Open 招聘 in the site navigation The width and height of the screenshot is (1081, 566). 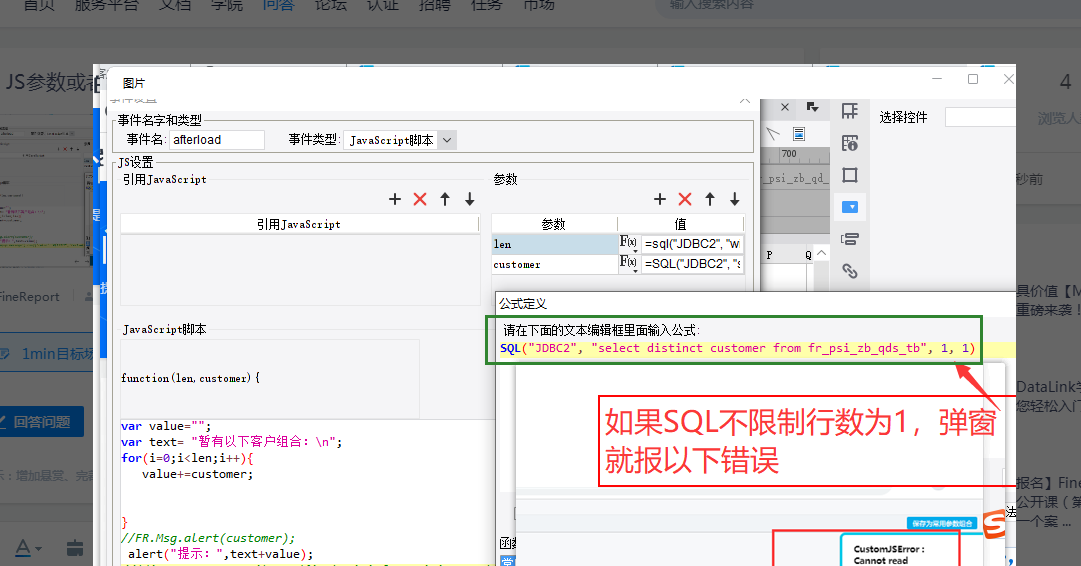click(435, 6)
